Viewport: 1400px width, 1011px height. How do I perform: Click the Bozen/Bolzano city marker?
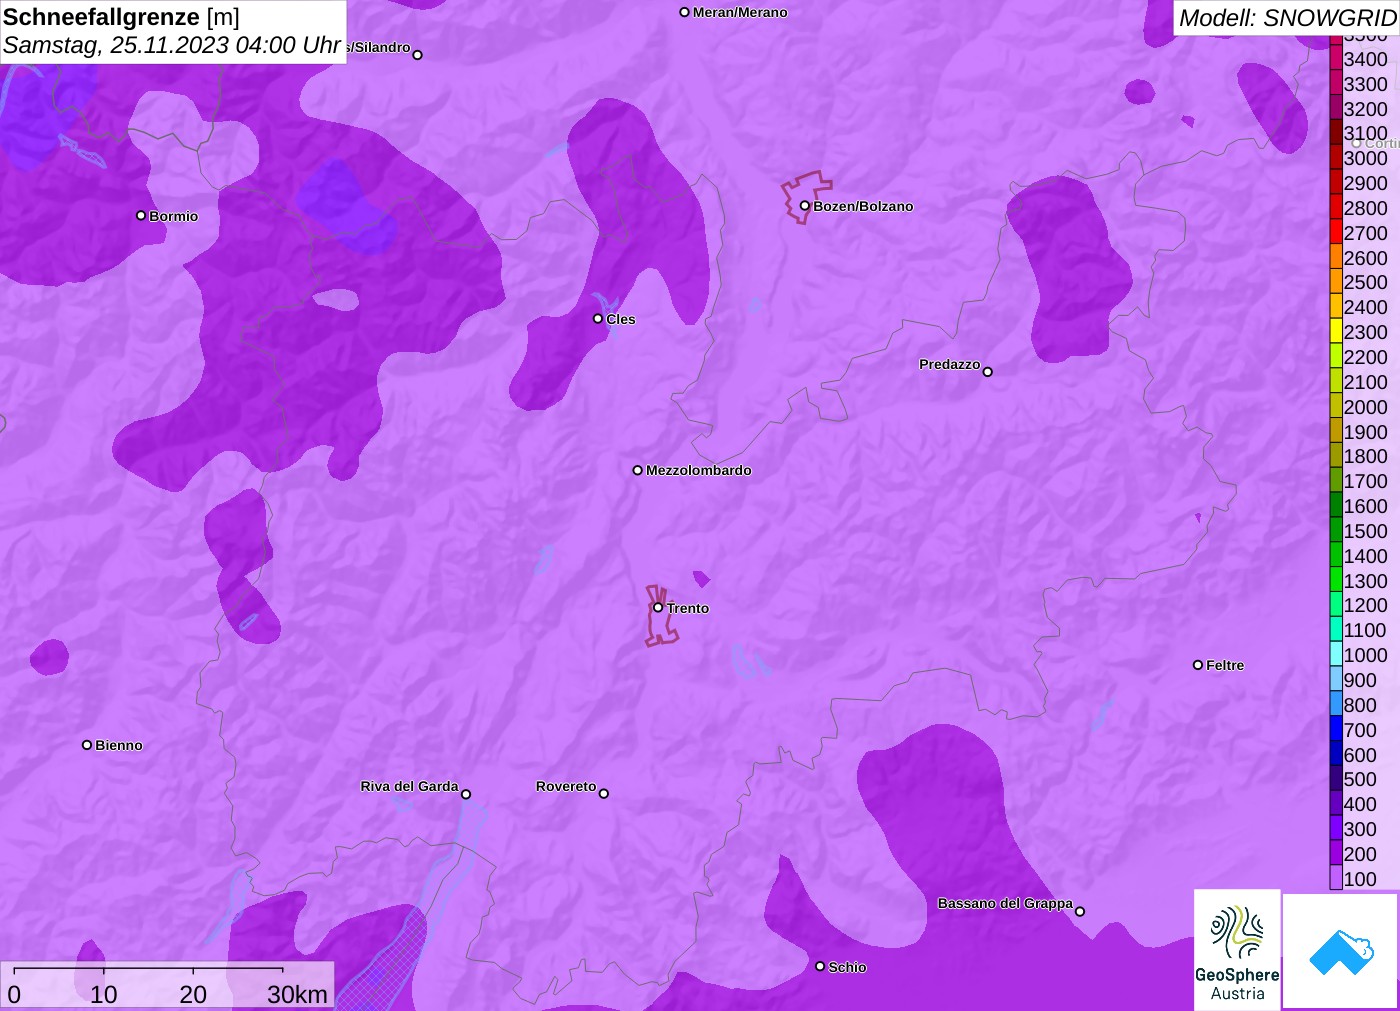point(805,206)
